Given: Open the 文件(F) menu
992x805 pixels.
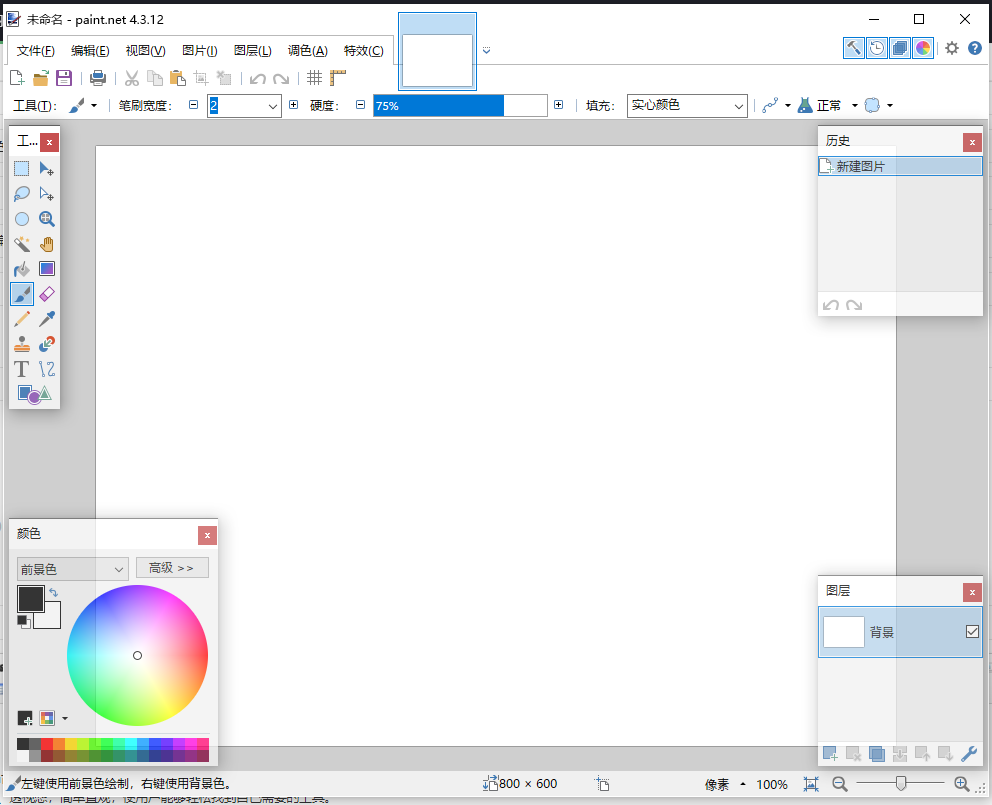Looking at the screenshot, I should [x=35, y=51].
